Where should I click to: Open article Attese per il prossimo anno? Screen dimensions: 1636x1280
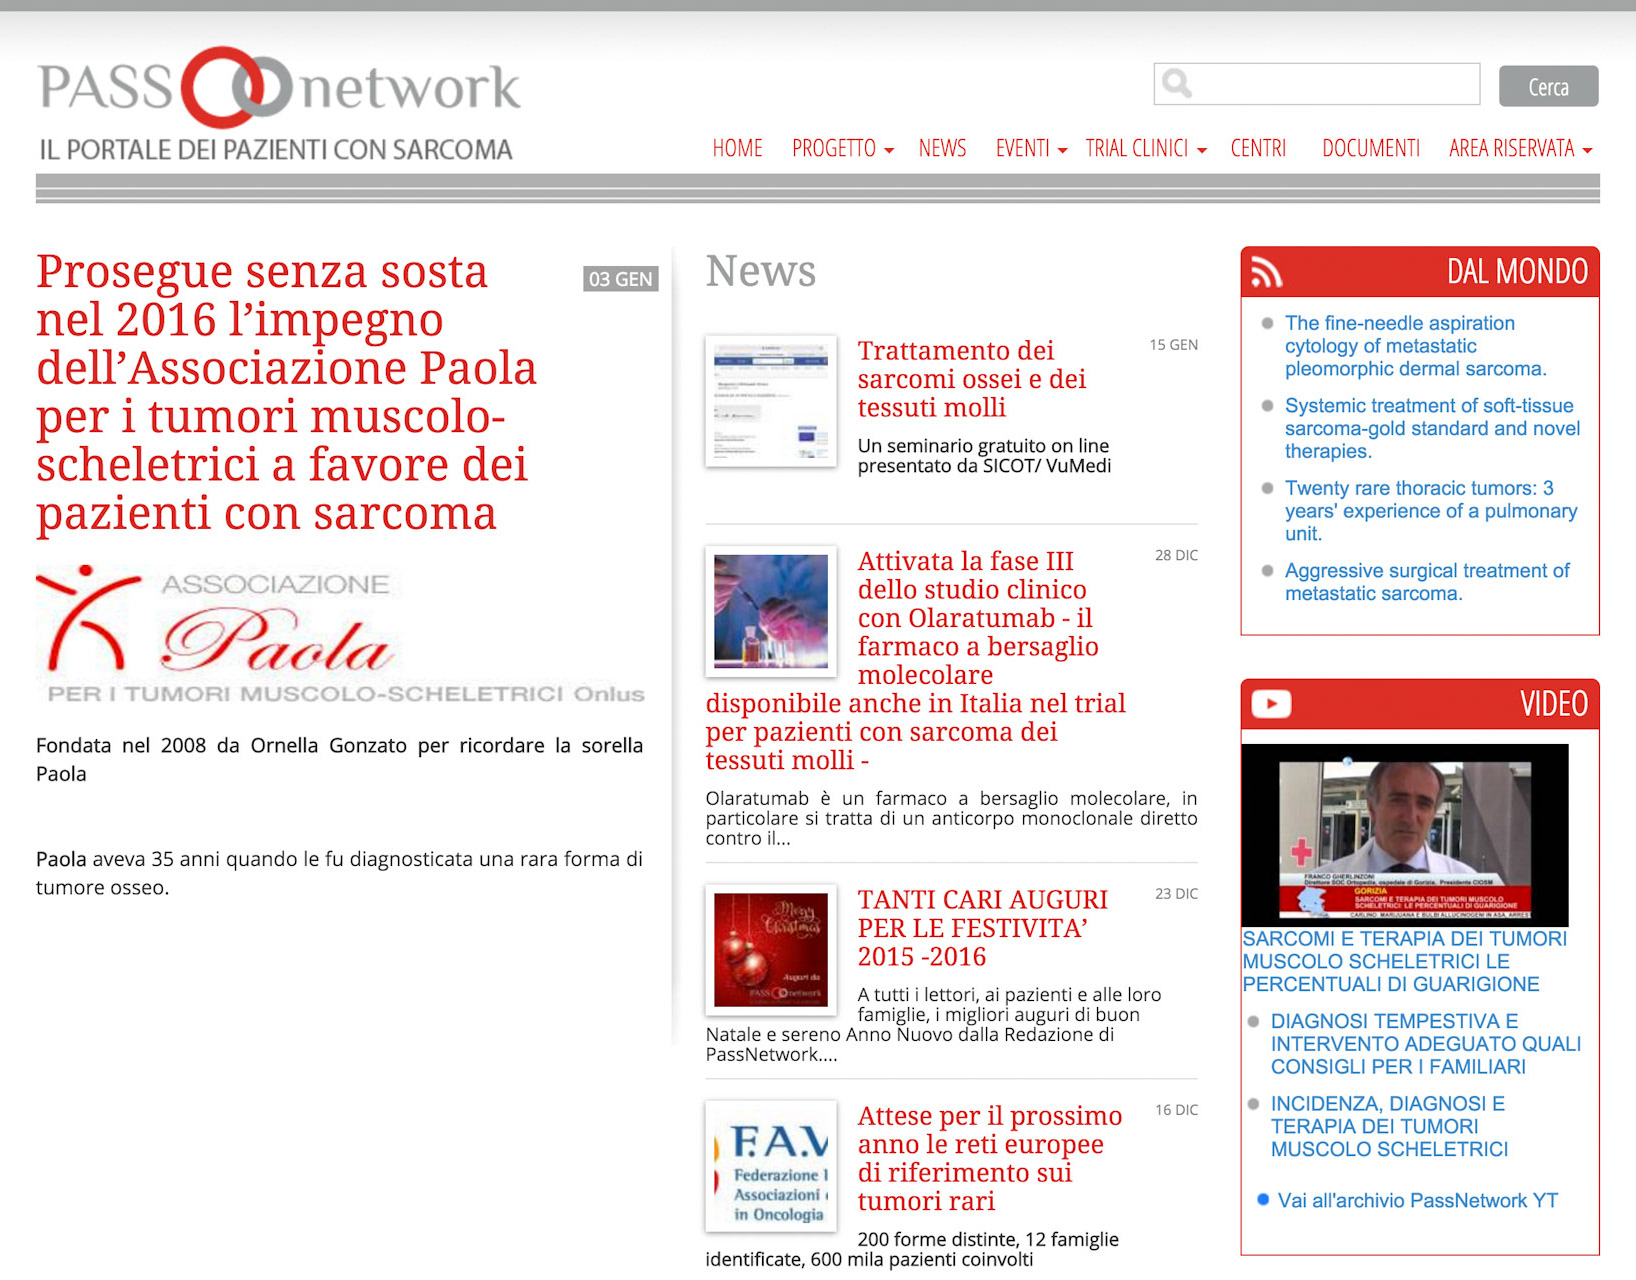[x=989, y=1158]
